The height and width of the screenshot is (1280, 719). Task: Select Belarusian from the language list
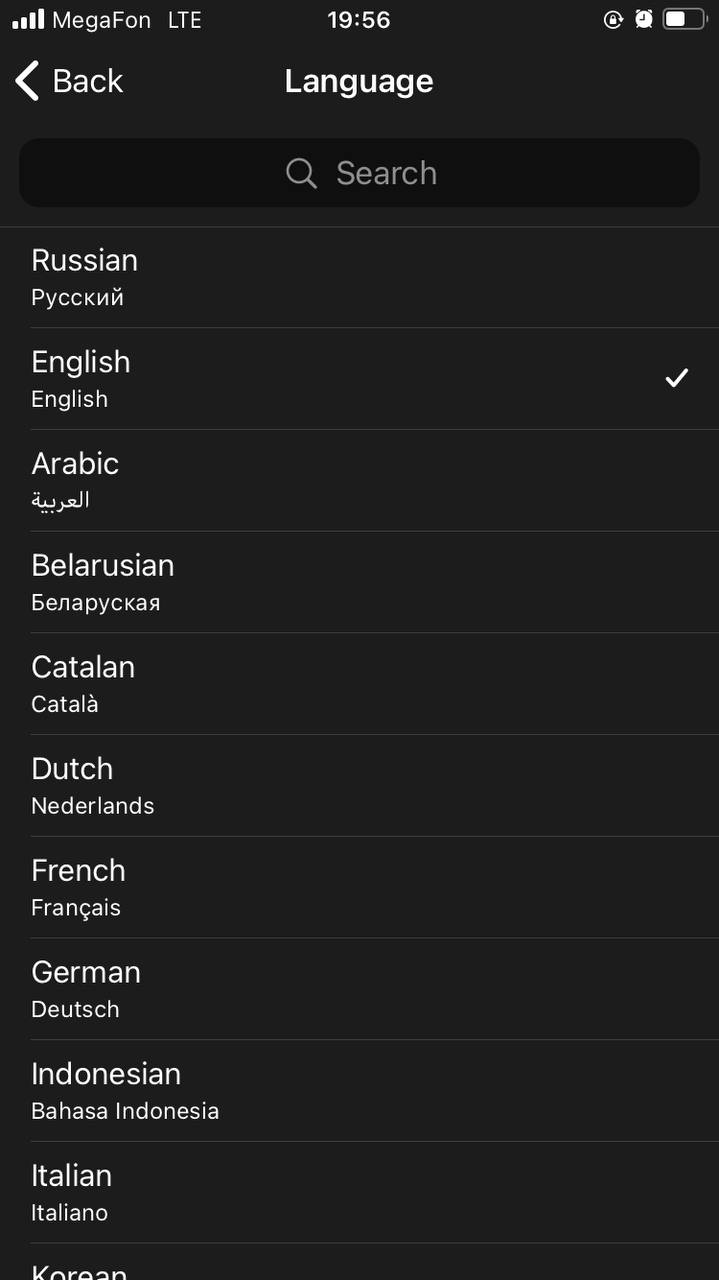click(359, 582)
